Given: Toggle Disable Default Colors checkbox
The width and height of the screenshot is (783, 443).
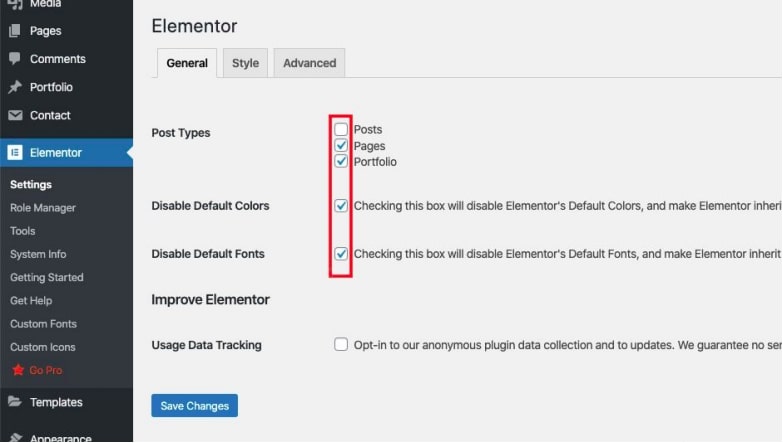Looking at the screenshot, I should click(x=341, y=206).
